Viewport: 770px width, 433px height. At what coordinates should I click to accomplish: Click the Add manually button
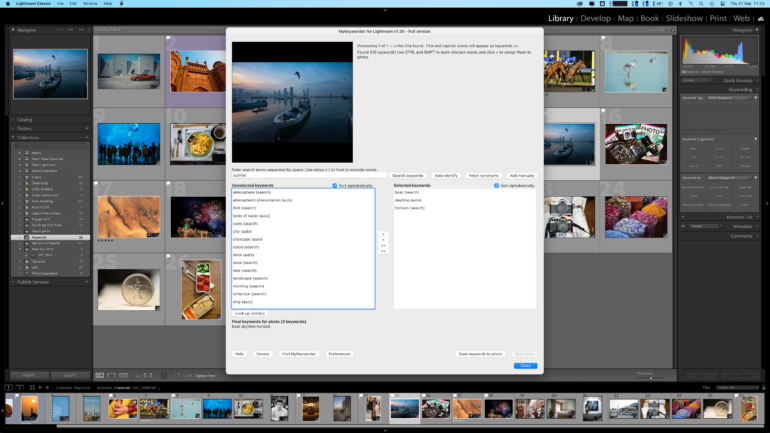point(522,176)
